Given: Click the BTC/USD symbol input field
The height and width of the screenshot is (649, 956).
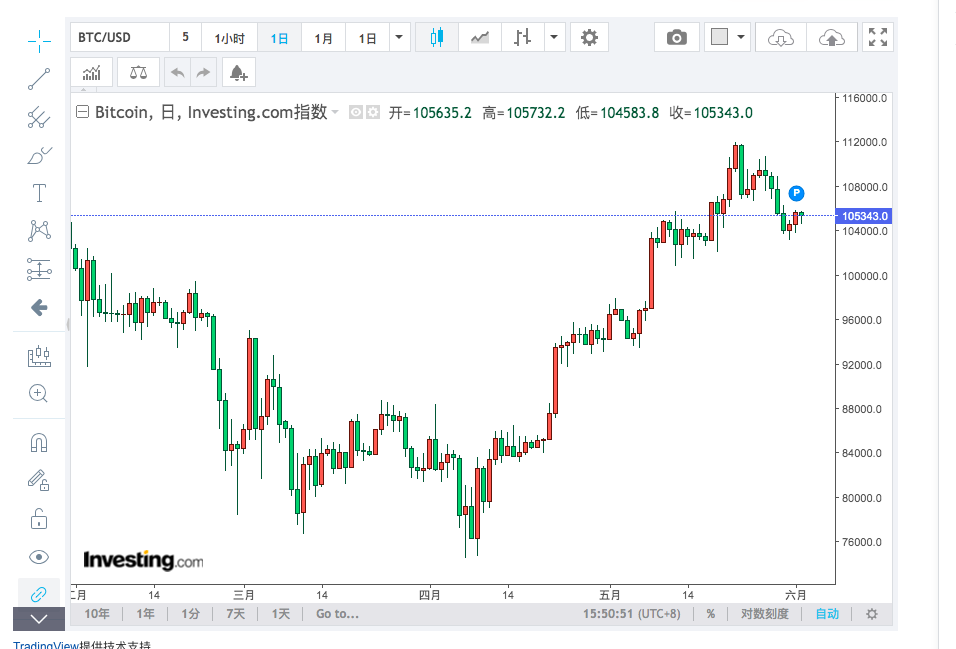Looking at the screenshot, I should tap(118, 38).
